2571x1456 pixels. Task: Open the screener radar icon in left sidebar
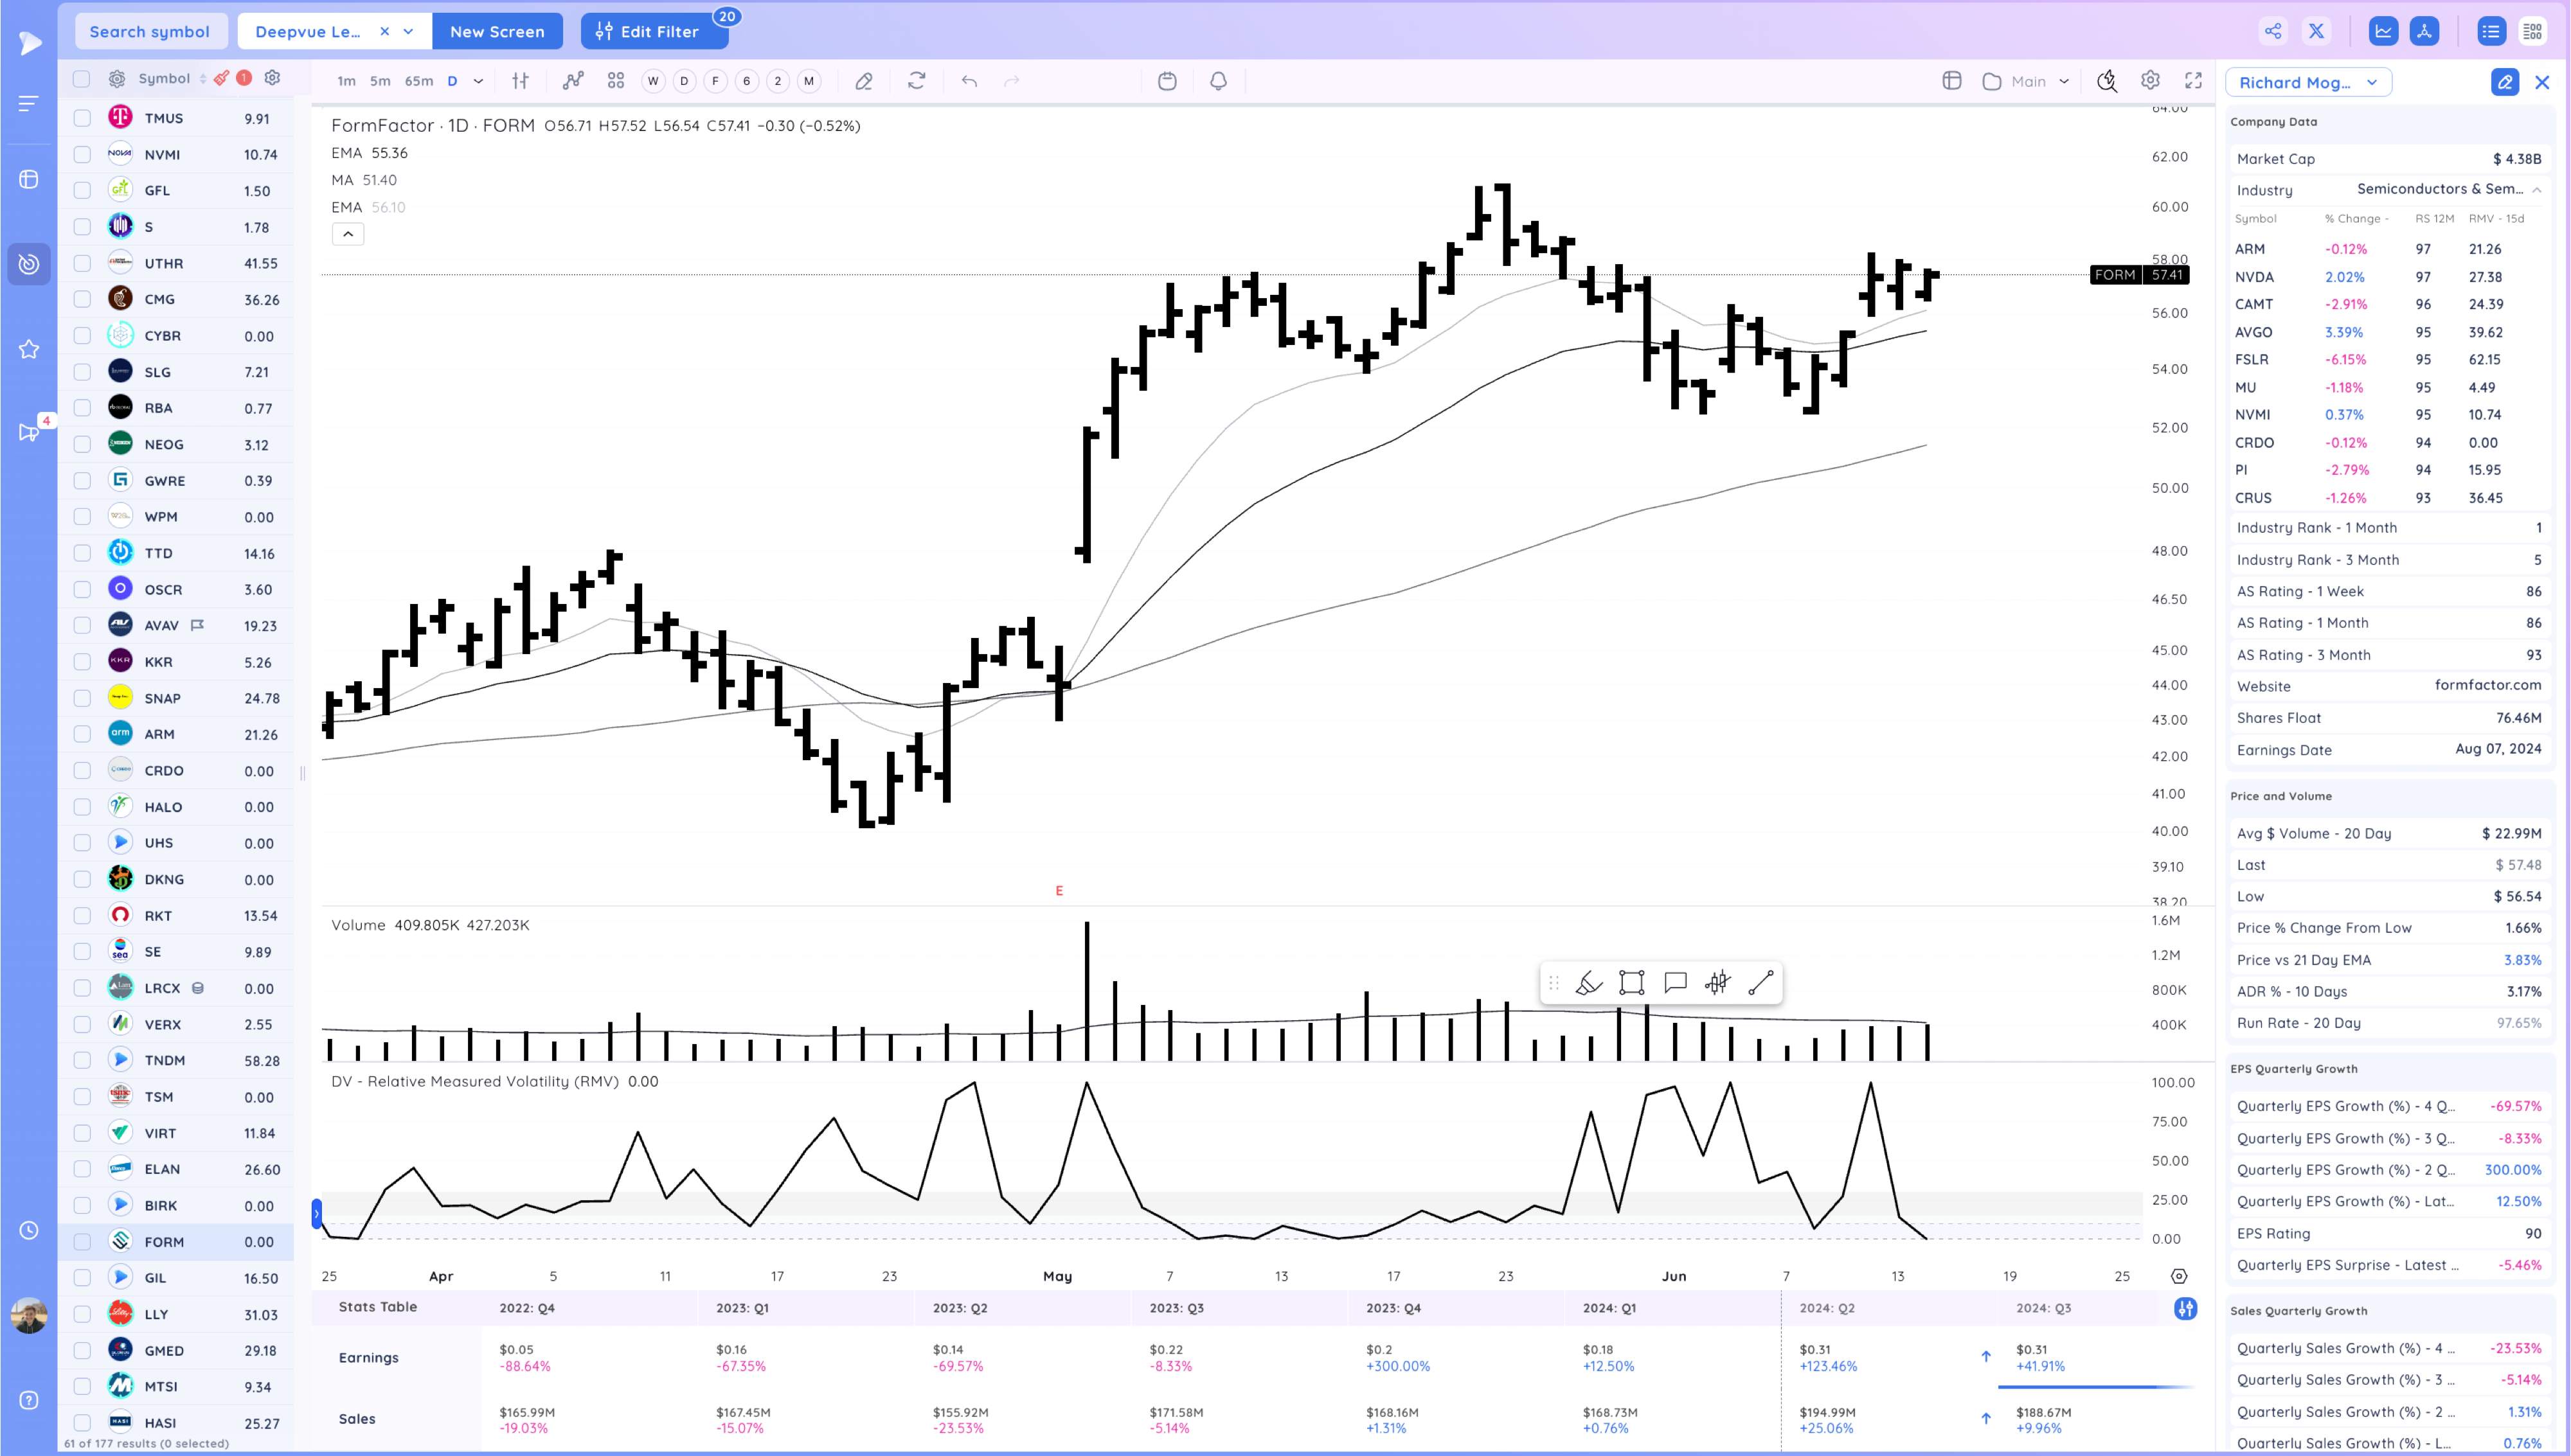pyautogui.click(x=29, y=264)
